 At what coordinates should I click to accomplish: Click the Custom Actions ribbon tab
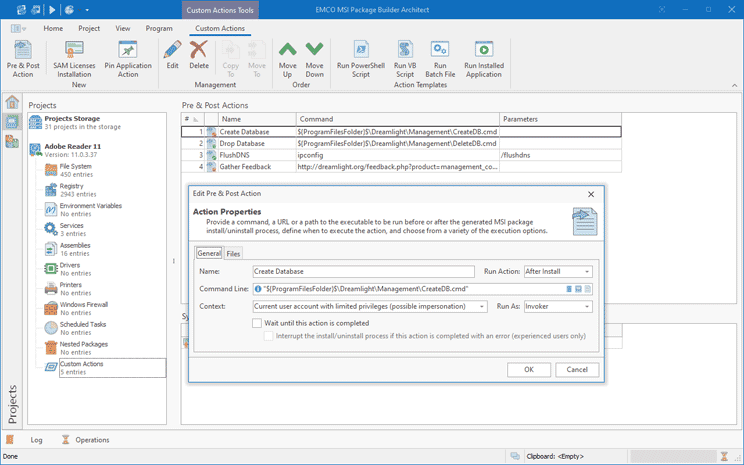220,28
